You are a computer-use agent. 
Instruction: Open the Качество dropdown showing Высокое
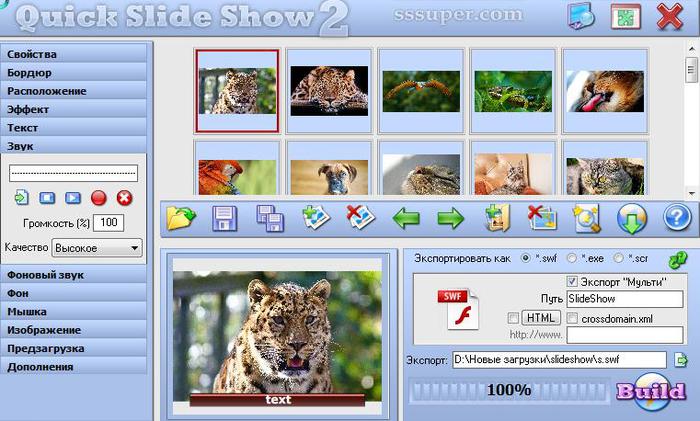[97, 248]
